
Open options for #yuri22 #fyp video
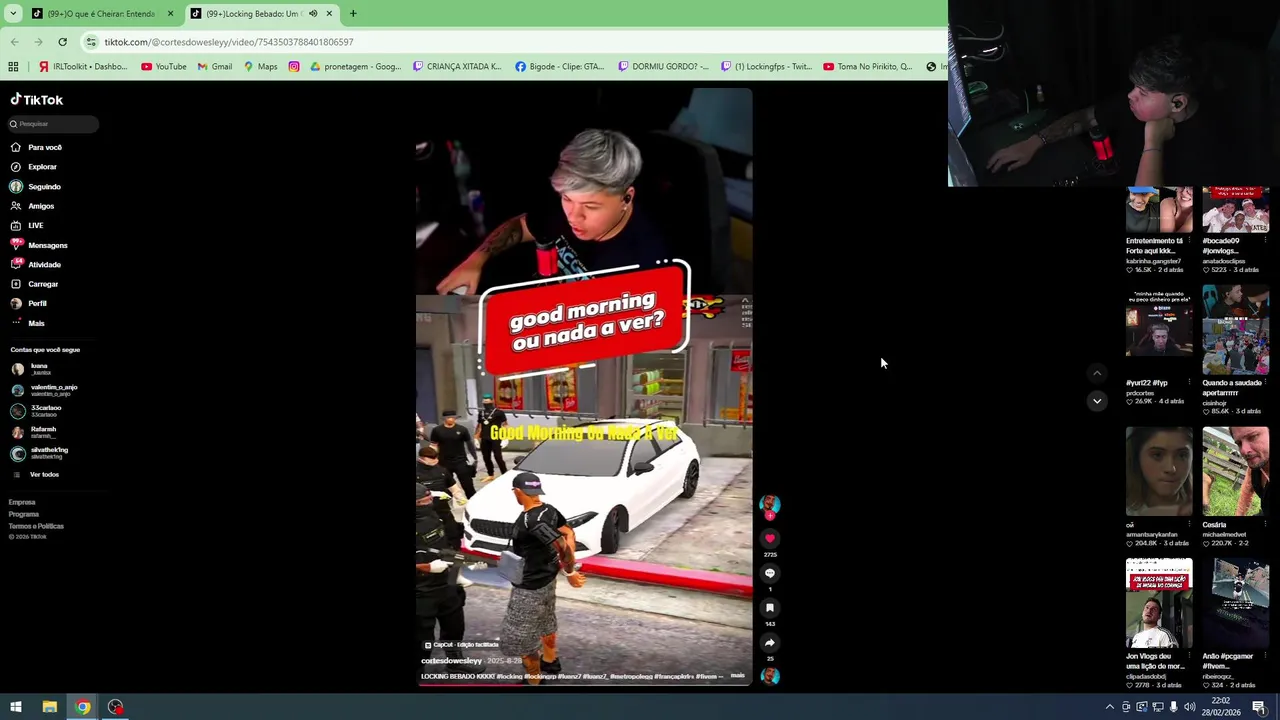[1189, 383]
